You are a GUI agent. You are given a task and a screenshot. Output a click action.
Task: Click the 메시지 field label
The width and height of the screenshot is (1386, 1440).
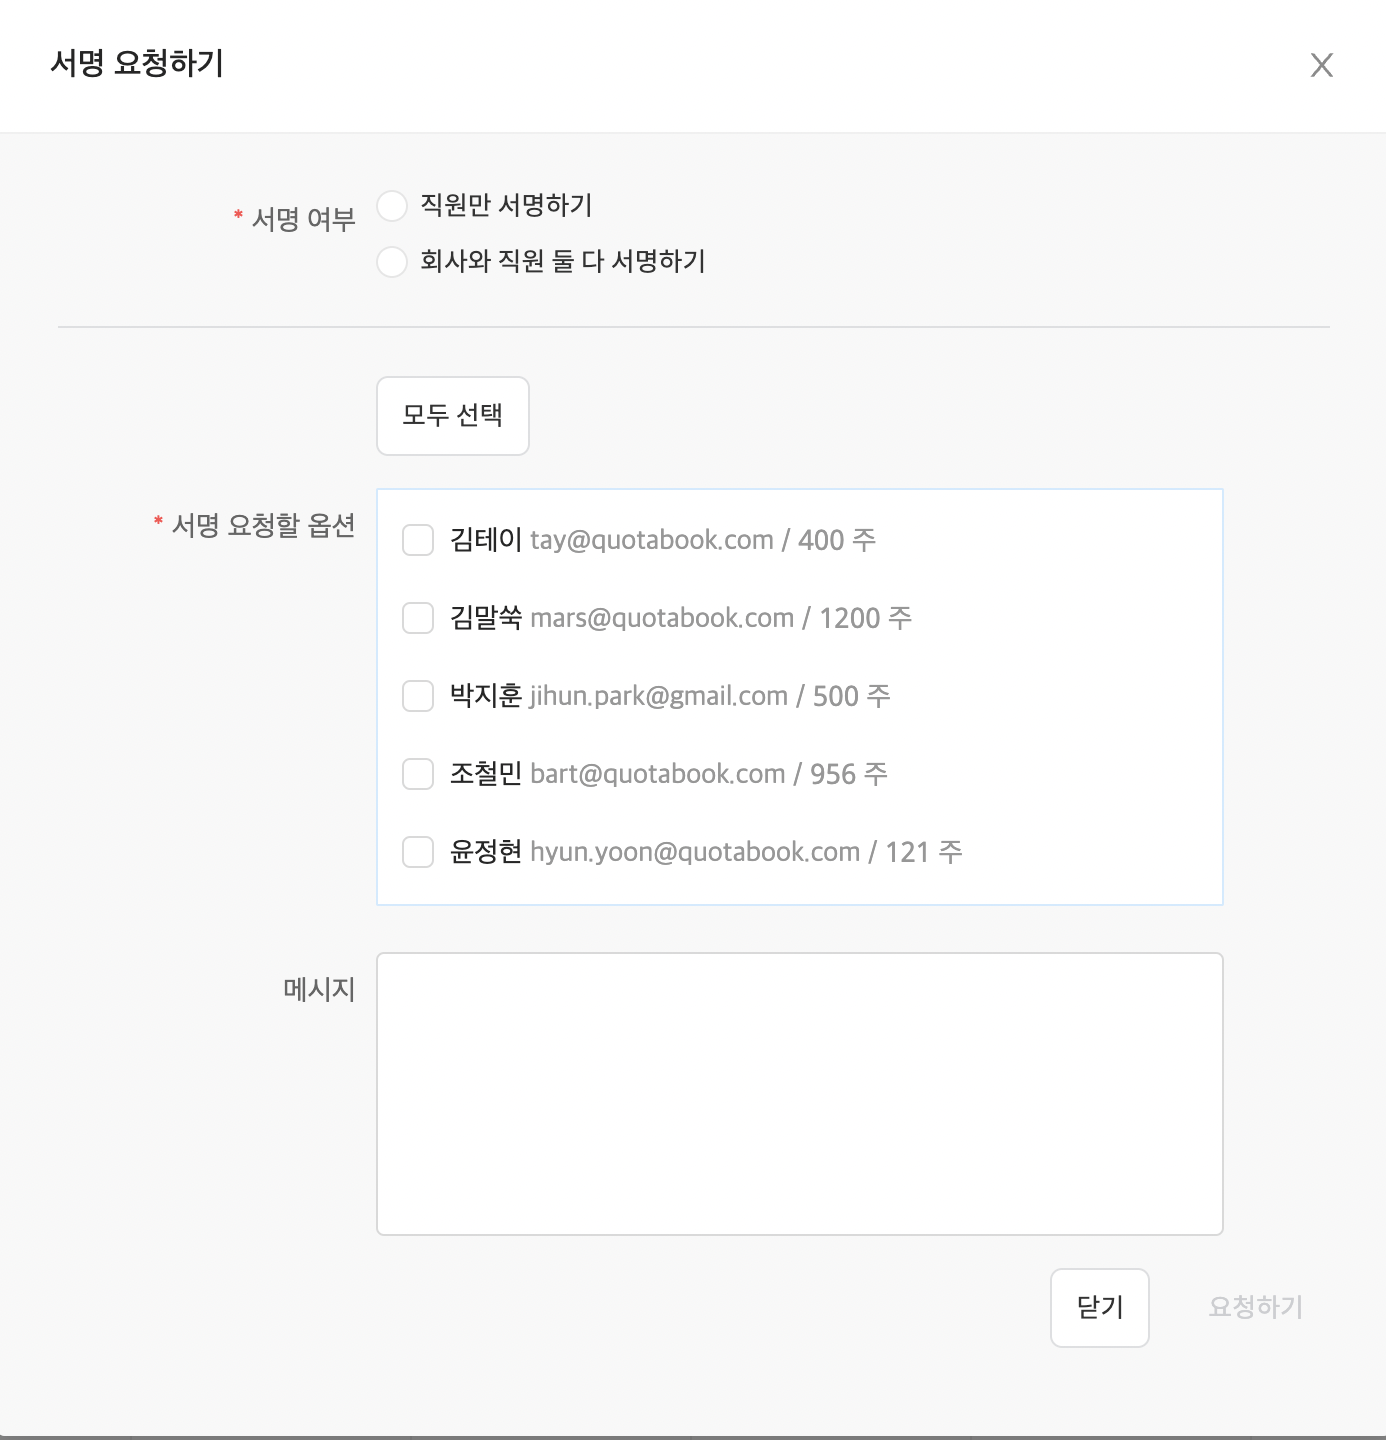click(320, 990)
